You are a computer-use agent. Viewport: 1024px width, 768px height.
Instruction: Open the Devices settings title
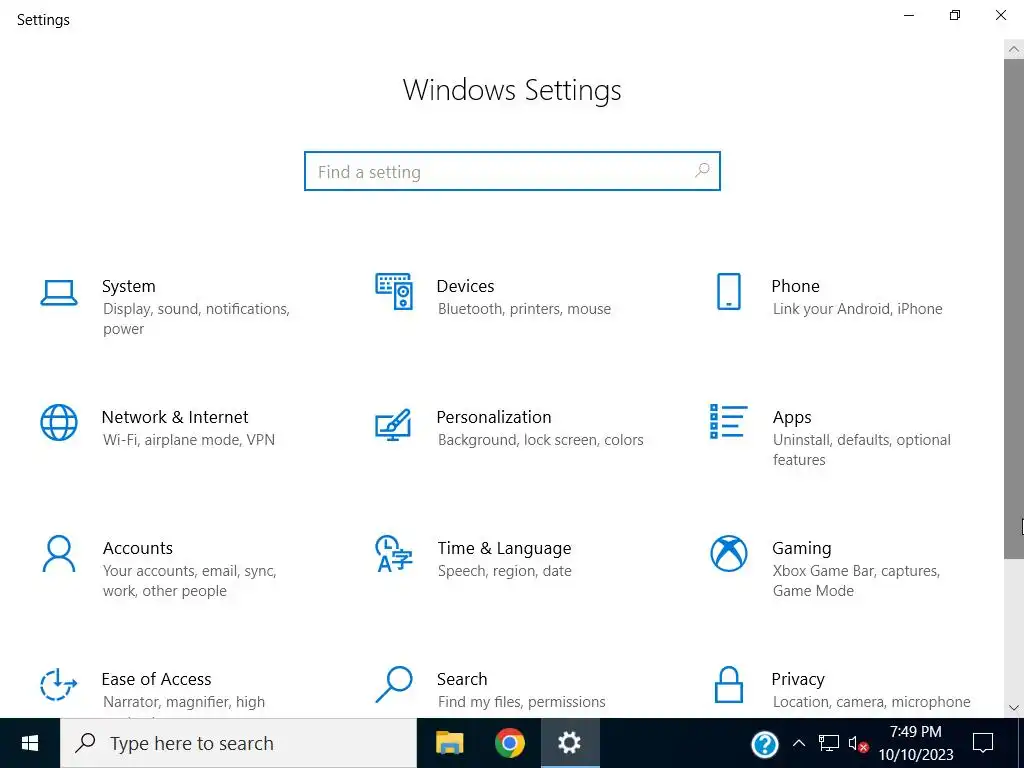coord(466,286)
